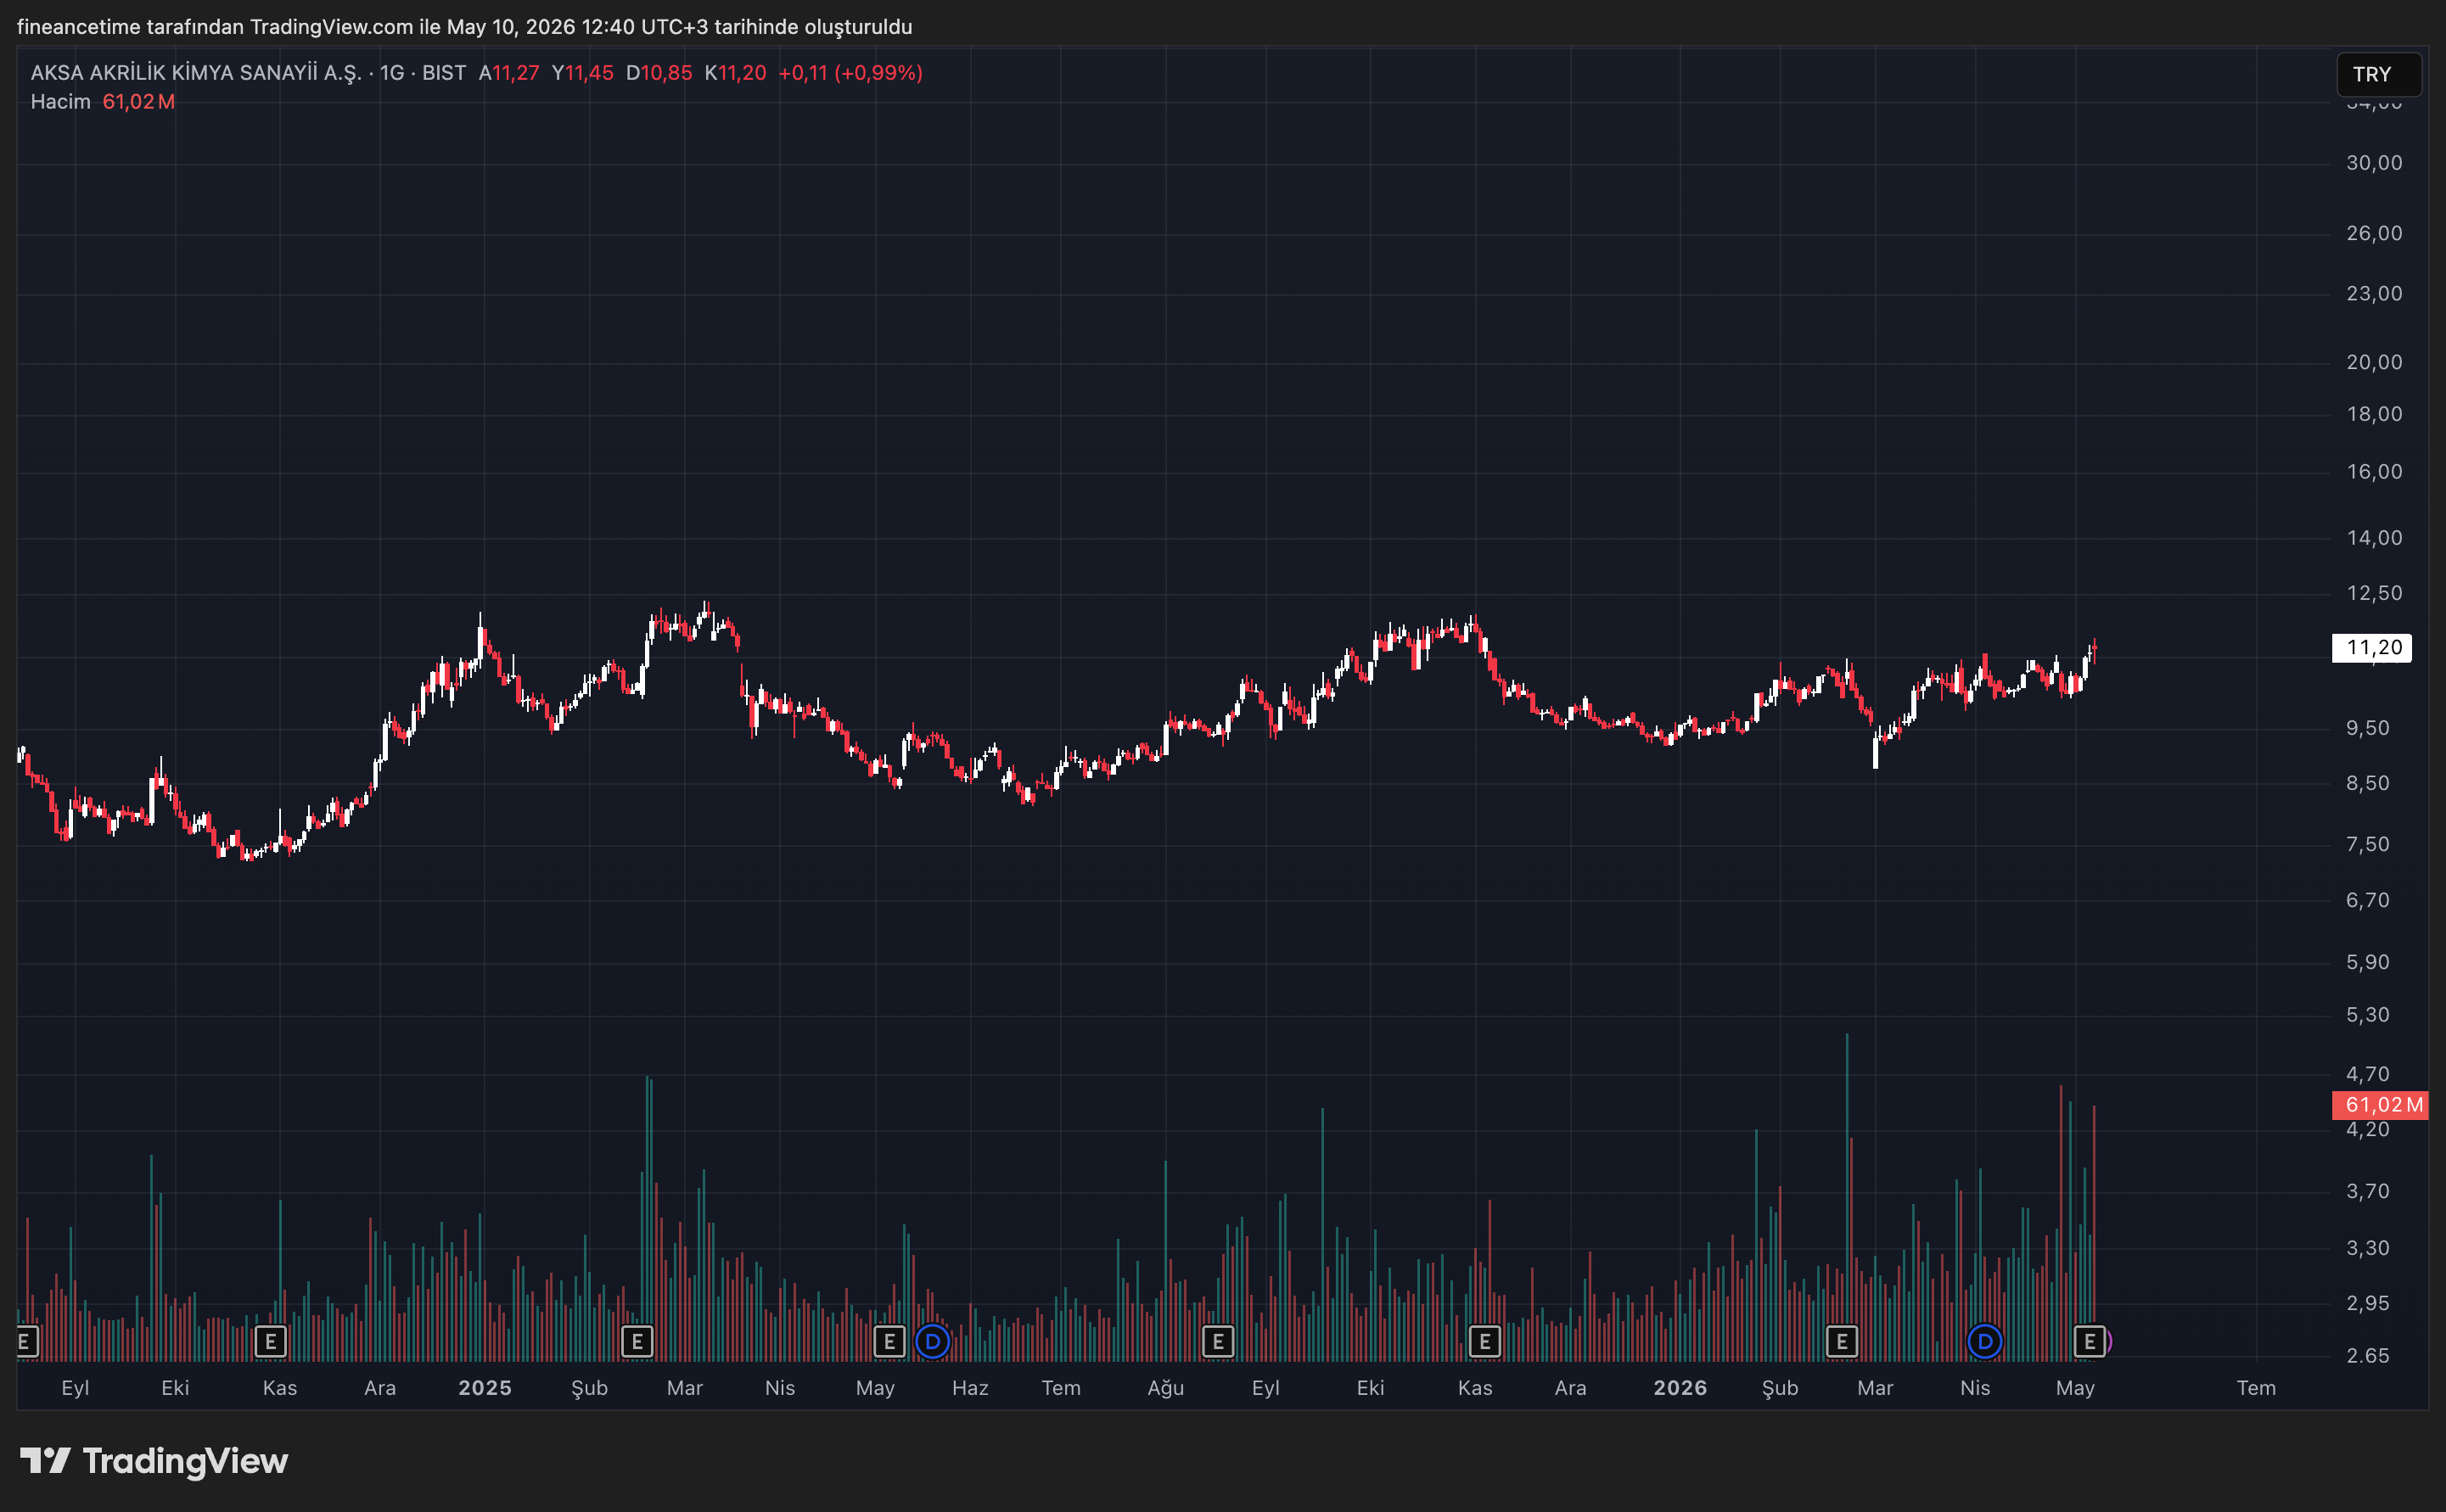
Task: Click the earnings E marker near Kas 2024
Action: point(271,1341)
